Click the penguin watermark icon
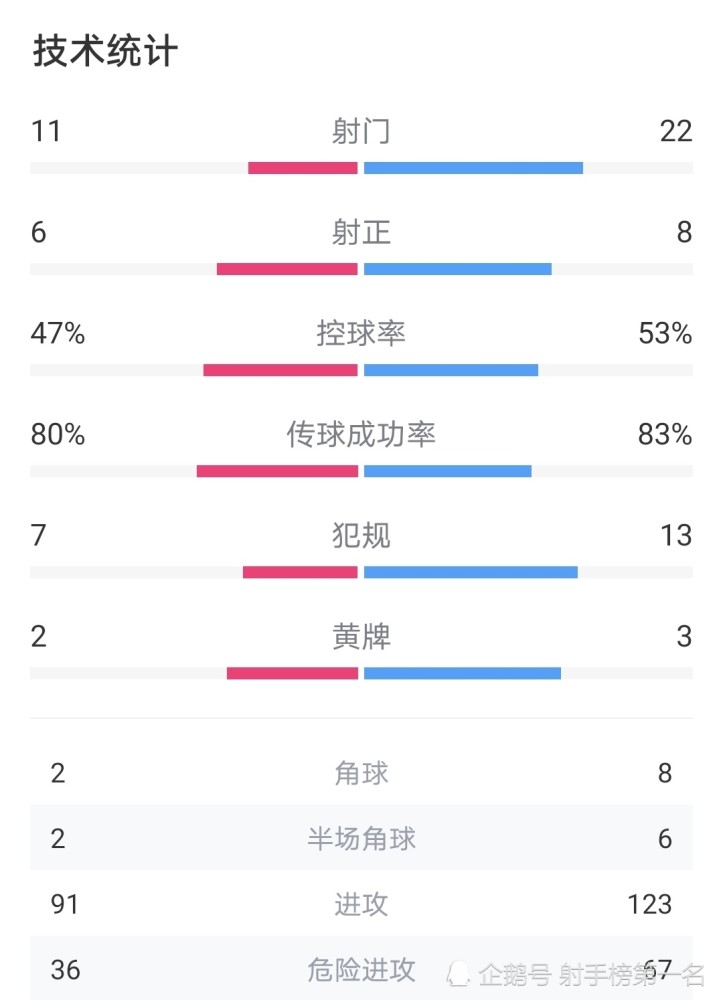 [x=458, y=974]
